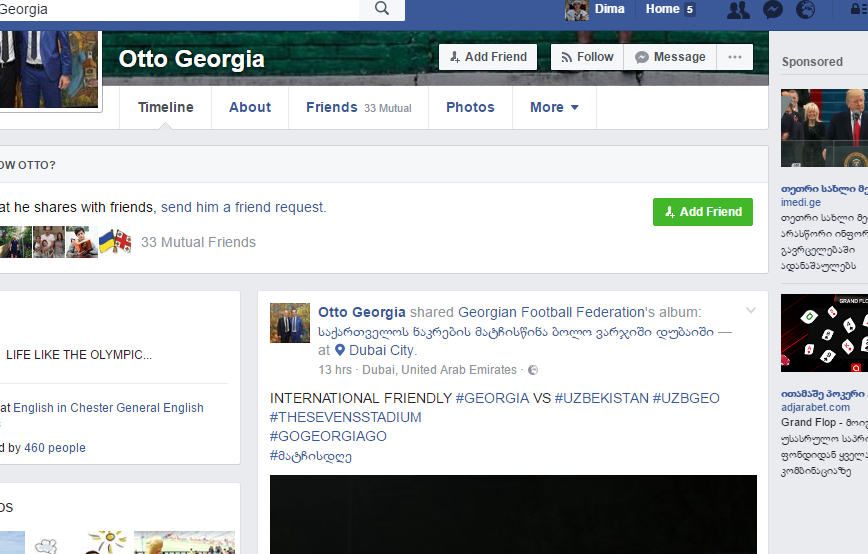Image resolution: width=868 pixels, height=554 pixels.
Task: Open the About tab
Action: (250, 107)
